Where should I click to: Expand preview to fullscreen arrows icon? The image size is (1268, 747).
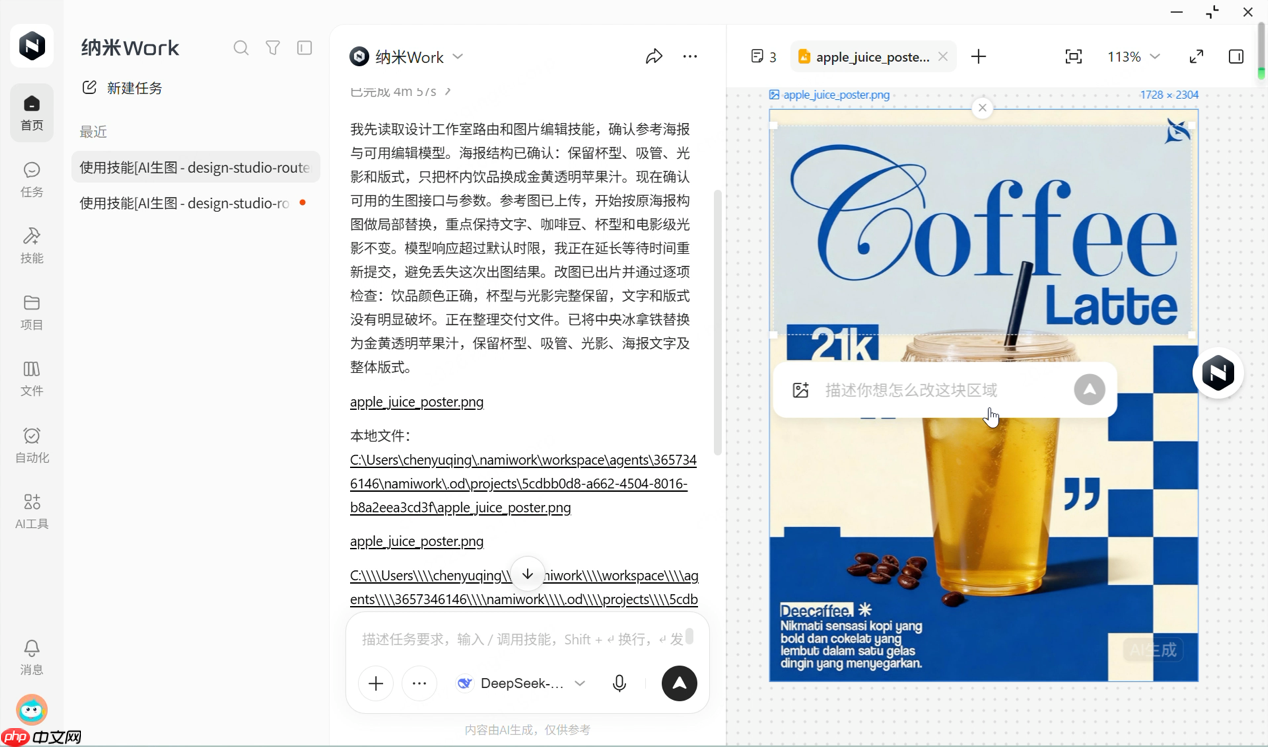tap(1197, 57)
